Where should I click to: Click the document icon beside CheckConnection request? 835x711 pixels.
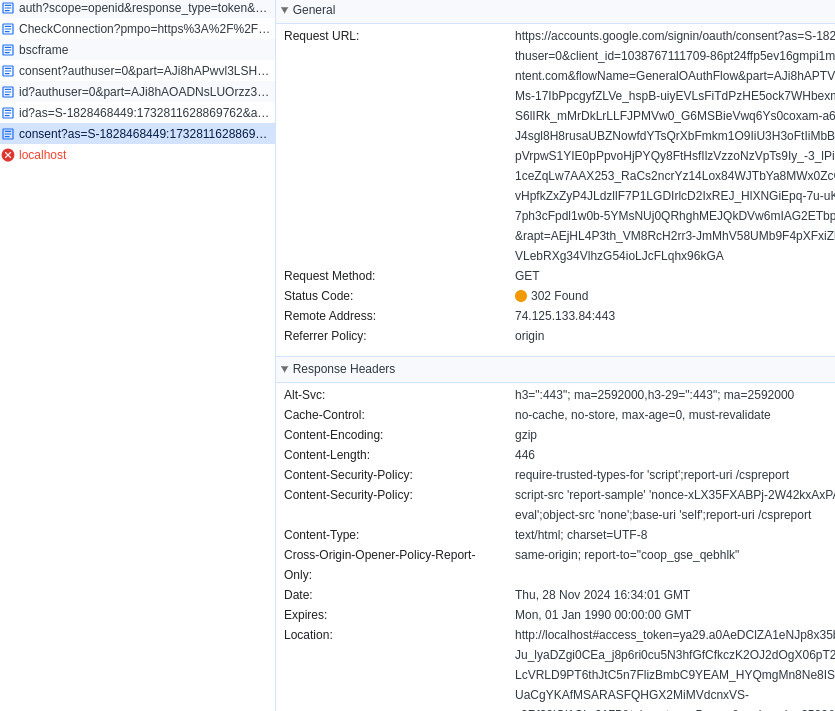[8, 29]
